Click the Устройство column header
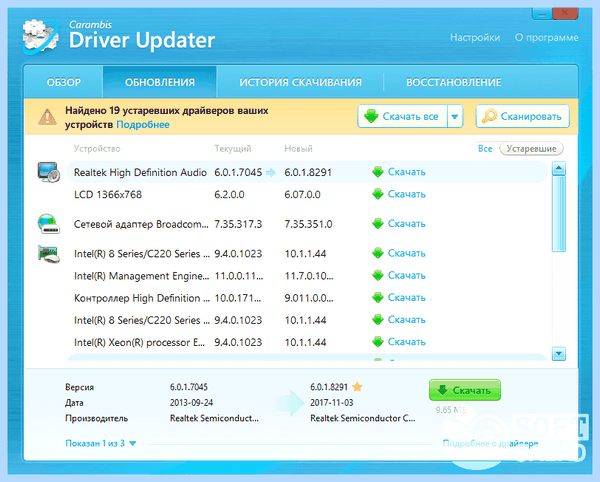The image size is (600, 482). coord(97,149)
